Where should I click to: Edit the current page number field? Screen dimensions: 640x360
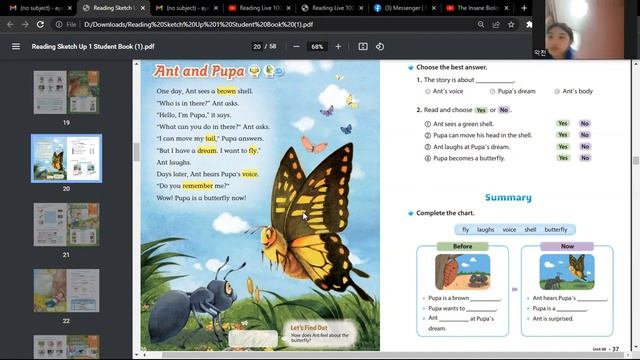point(257,47)
